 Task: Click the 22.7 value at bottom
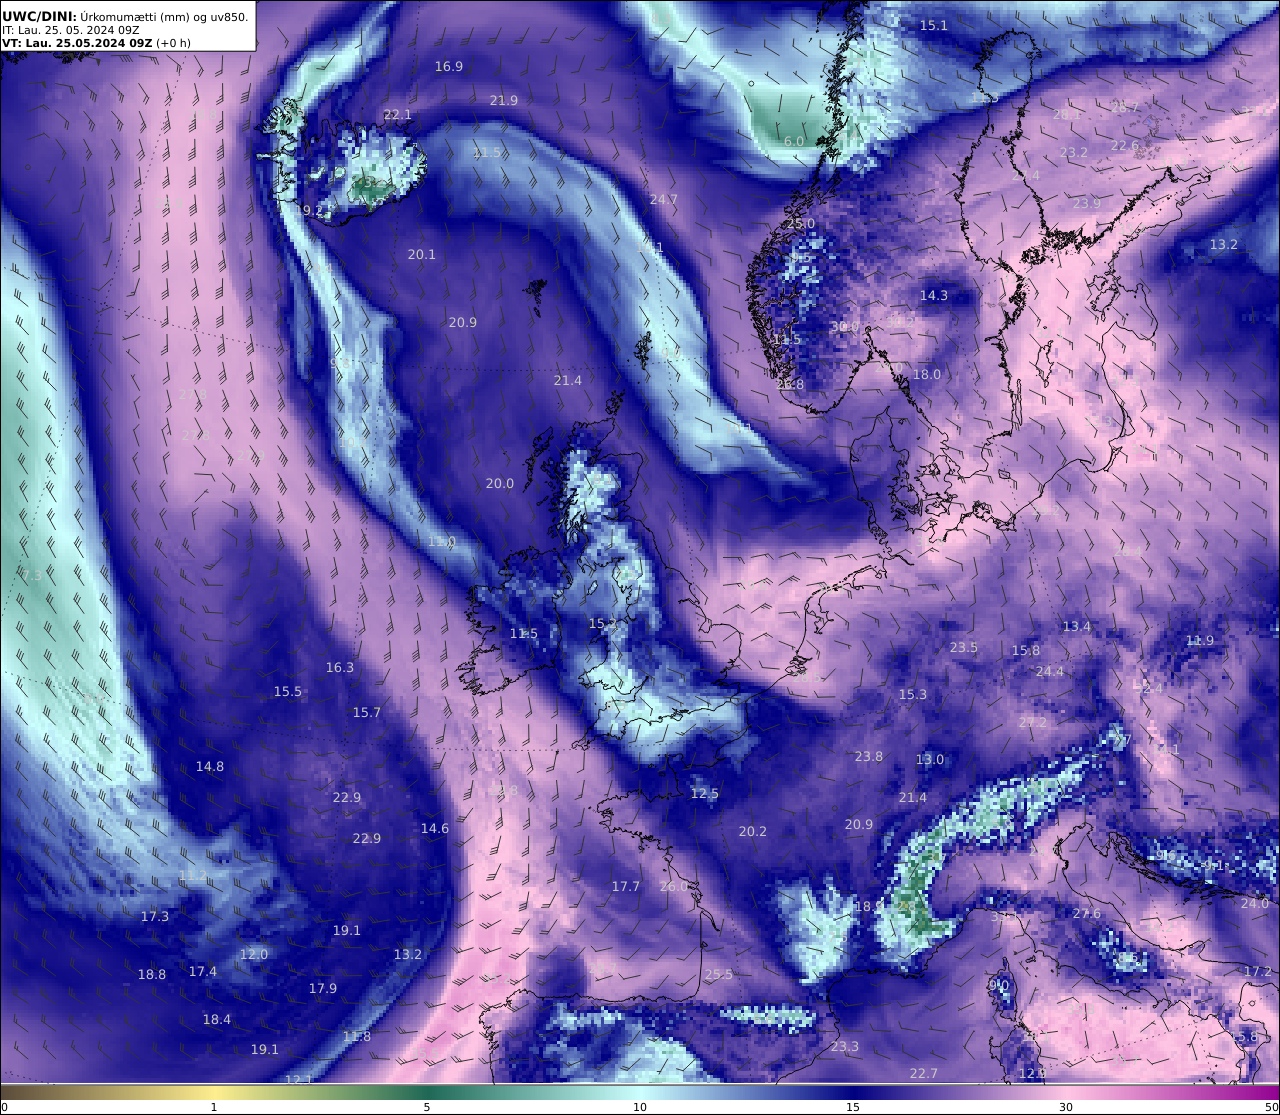point(924,1073)
